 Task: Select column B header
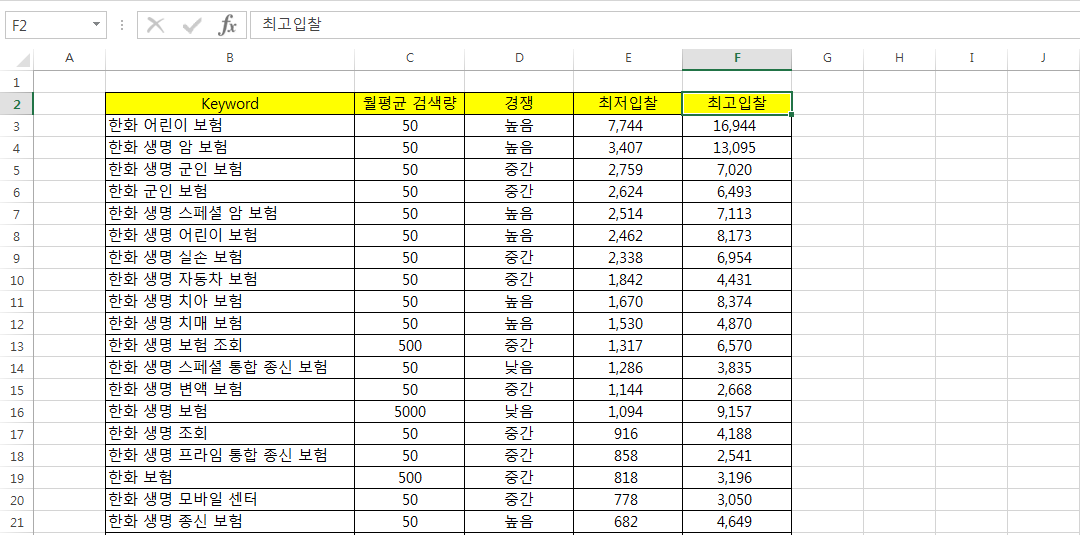(x=230, y=59)
